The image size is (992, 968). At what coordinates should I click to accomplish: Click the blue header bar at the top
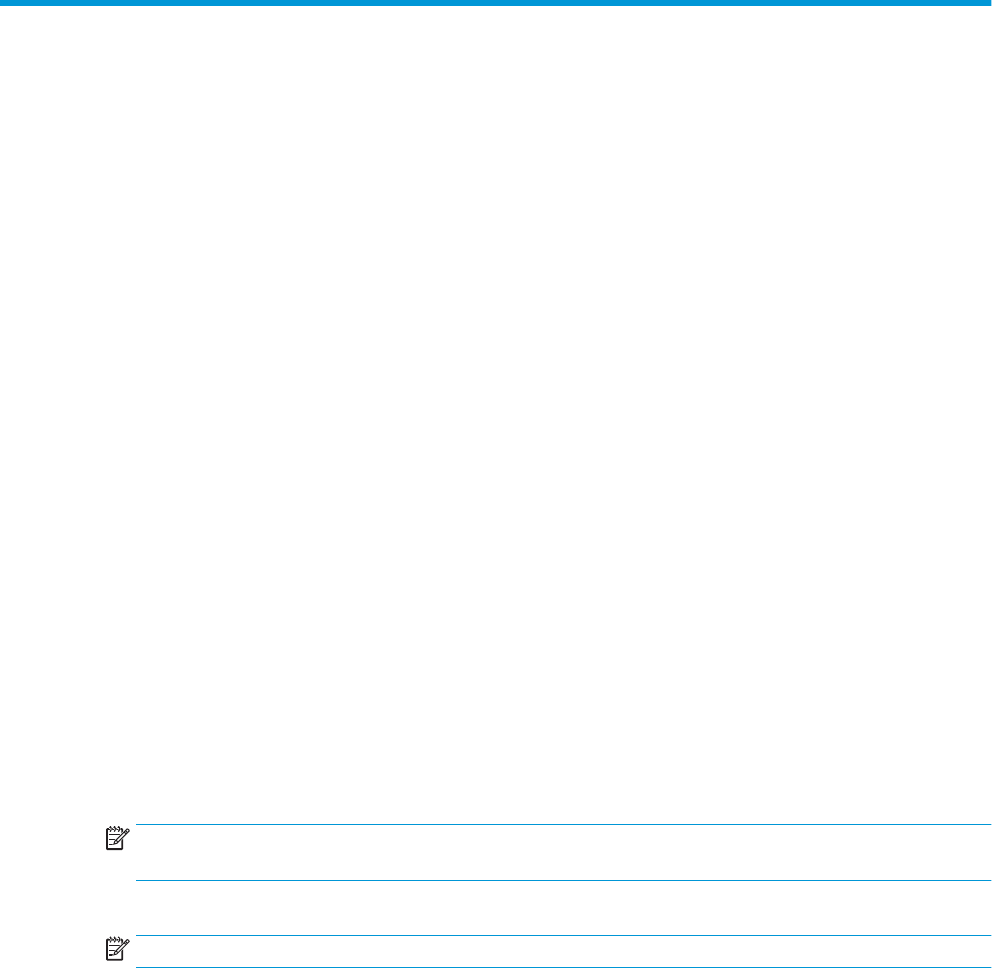tap(496, 3)
